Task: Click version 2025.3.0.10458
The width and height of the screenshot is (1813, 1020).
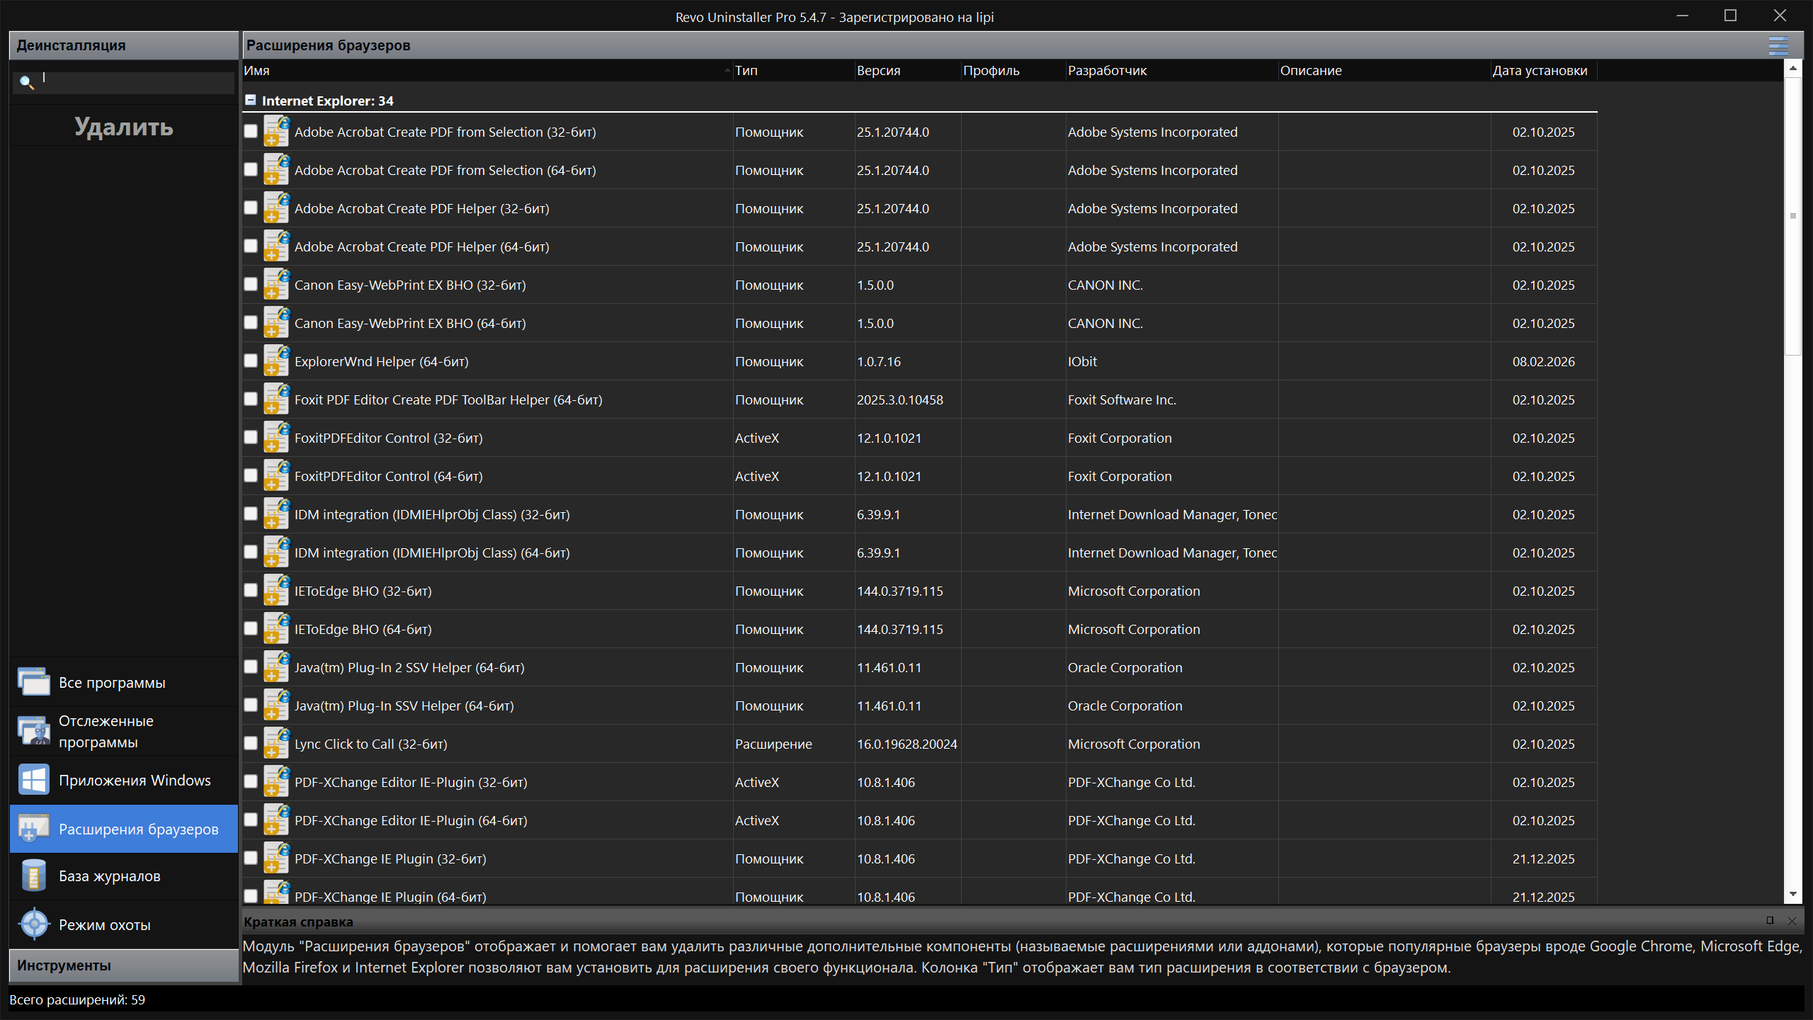Action: (x=900, y=399)
